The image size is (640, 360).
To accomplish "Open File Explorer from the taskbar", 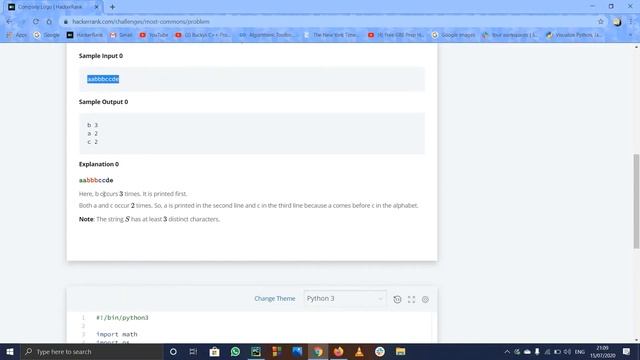I will 400,351.
